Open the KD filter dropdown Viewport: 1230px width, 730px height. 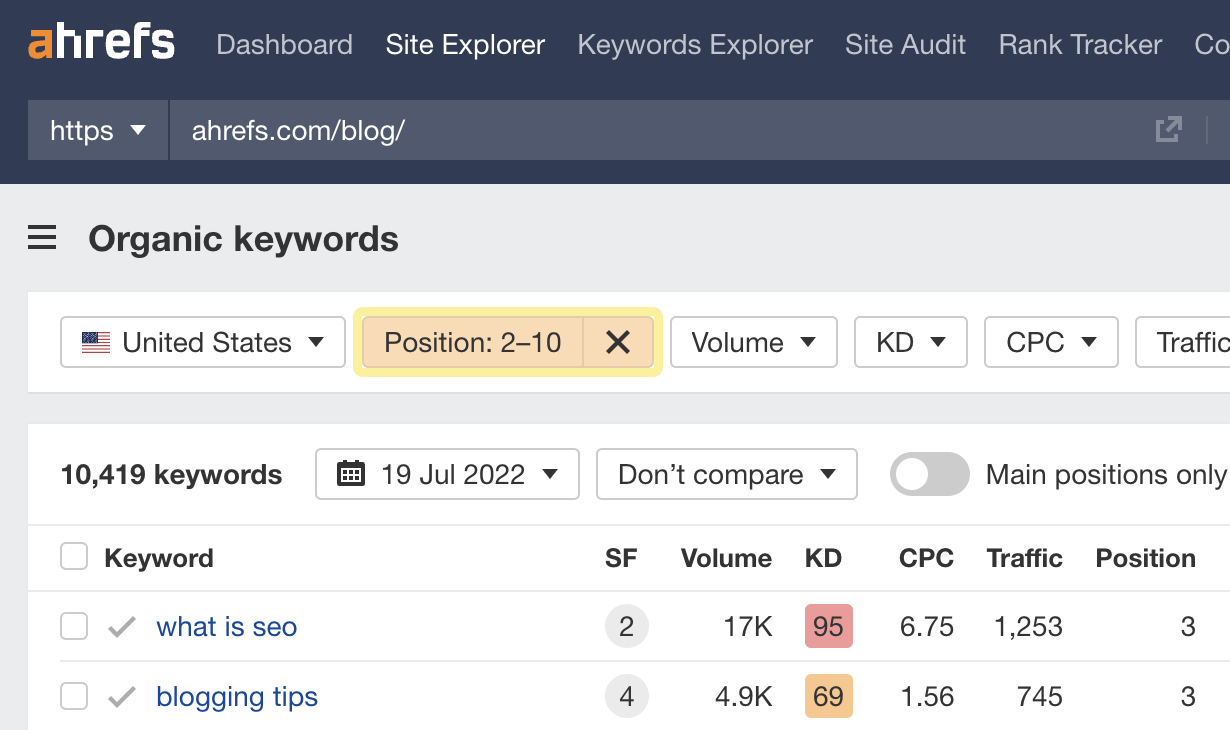(911, 342)
